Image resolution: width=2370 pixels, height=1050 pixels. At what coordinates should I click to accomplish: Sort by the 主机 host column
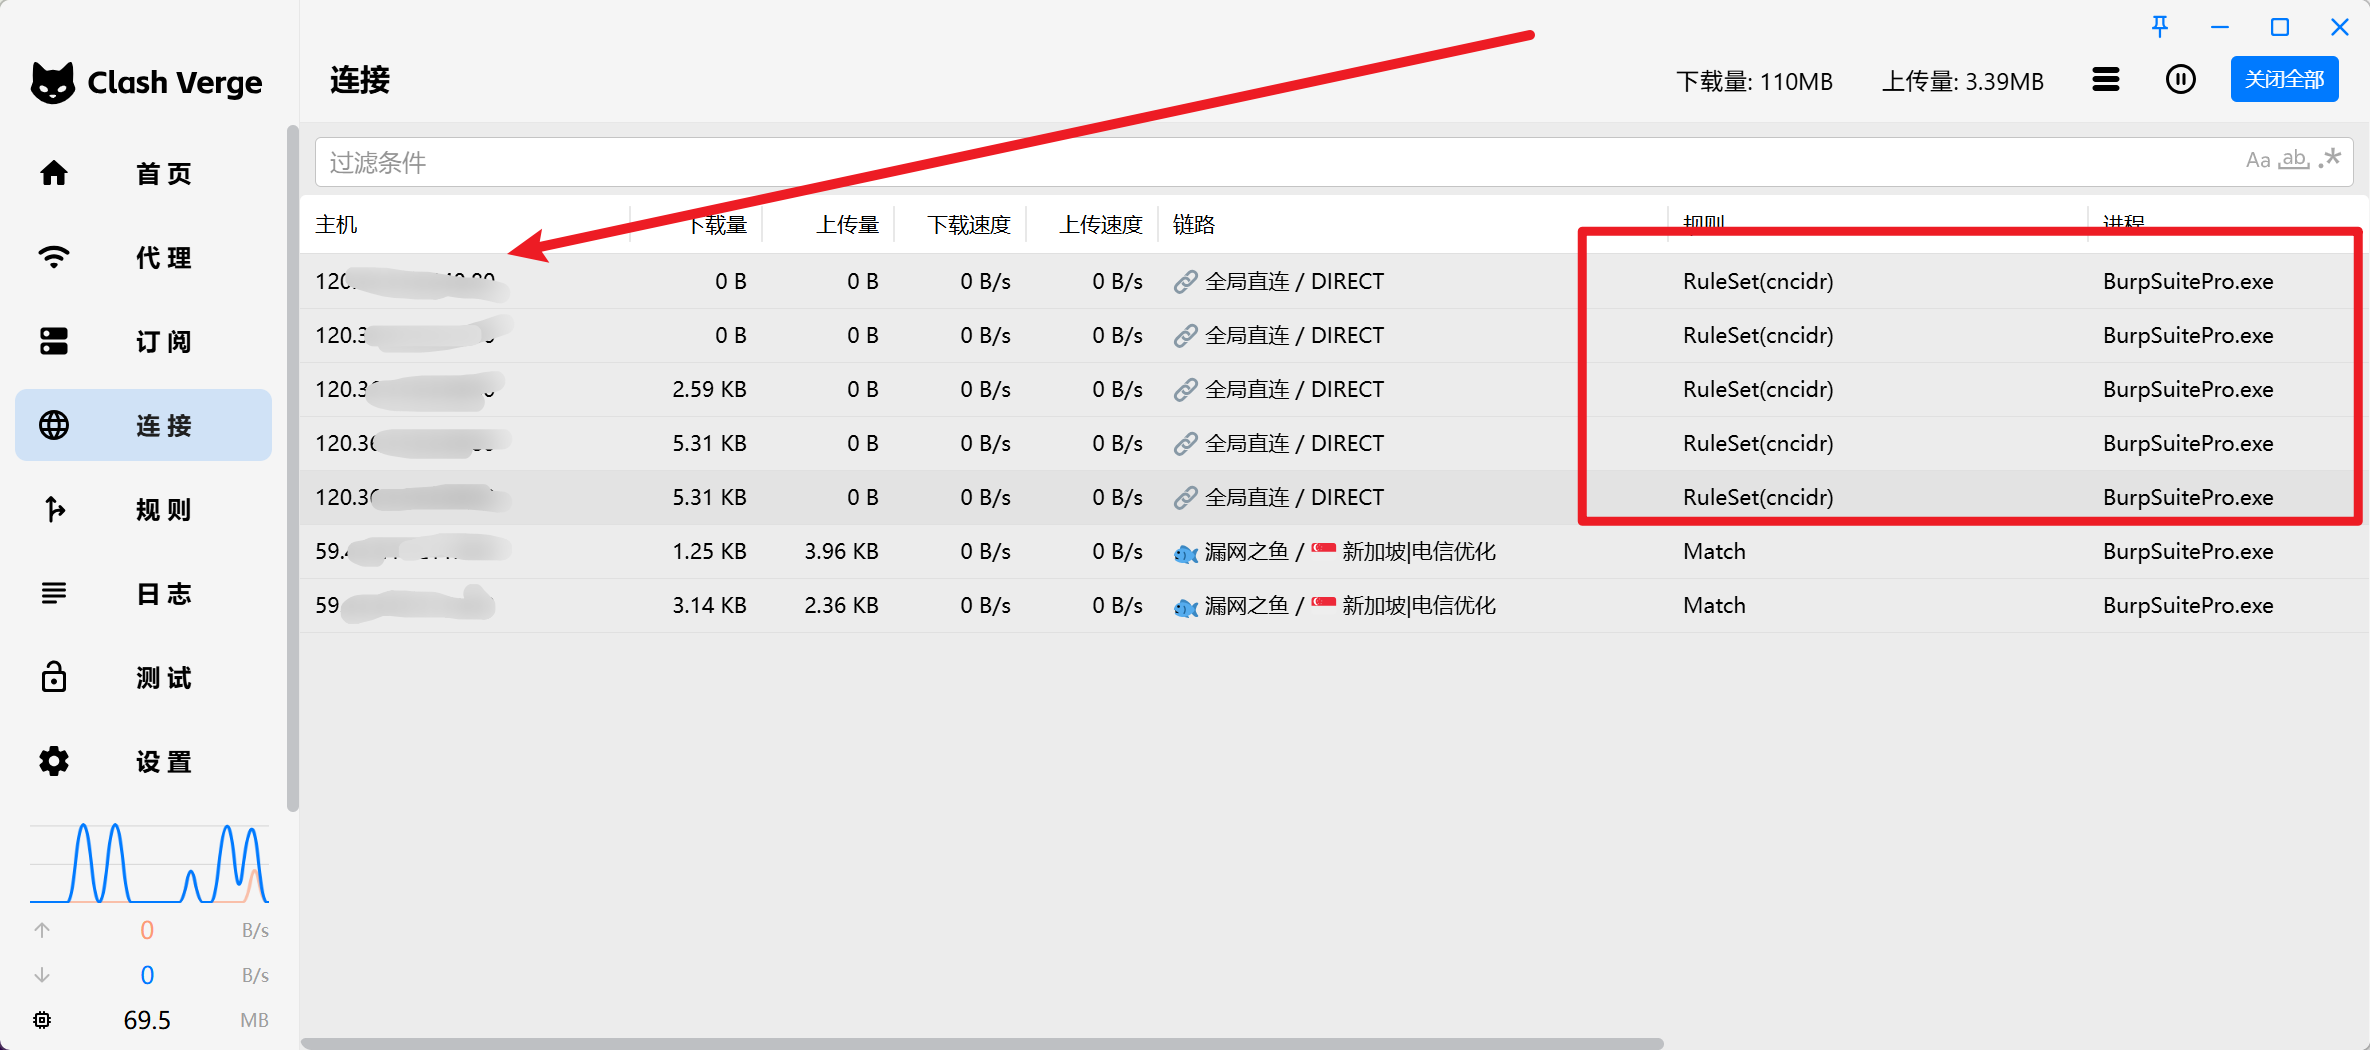click(x=336, y=224)
